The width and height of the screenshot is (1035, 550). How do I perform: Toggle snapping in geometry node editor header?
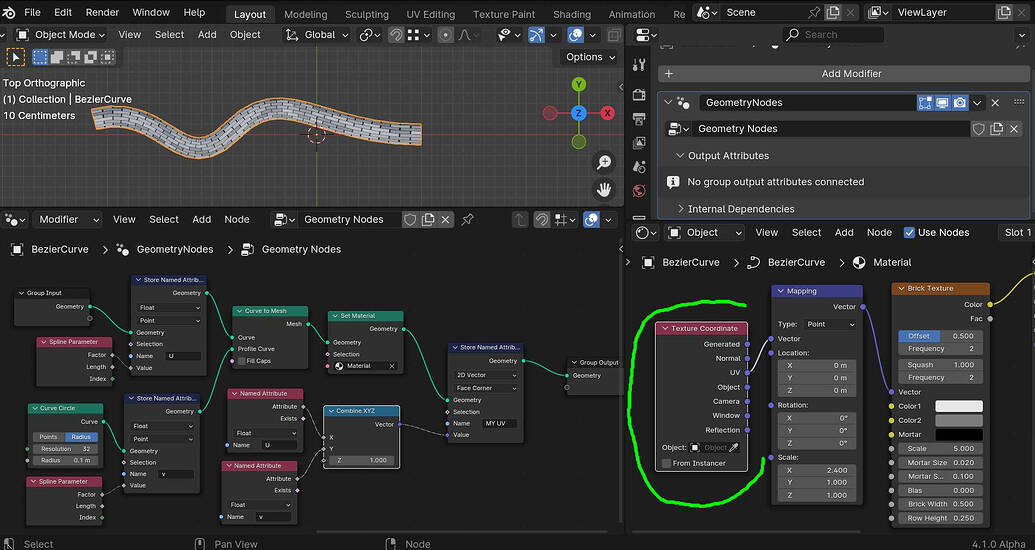[542, 219]
